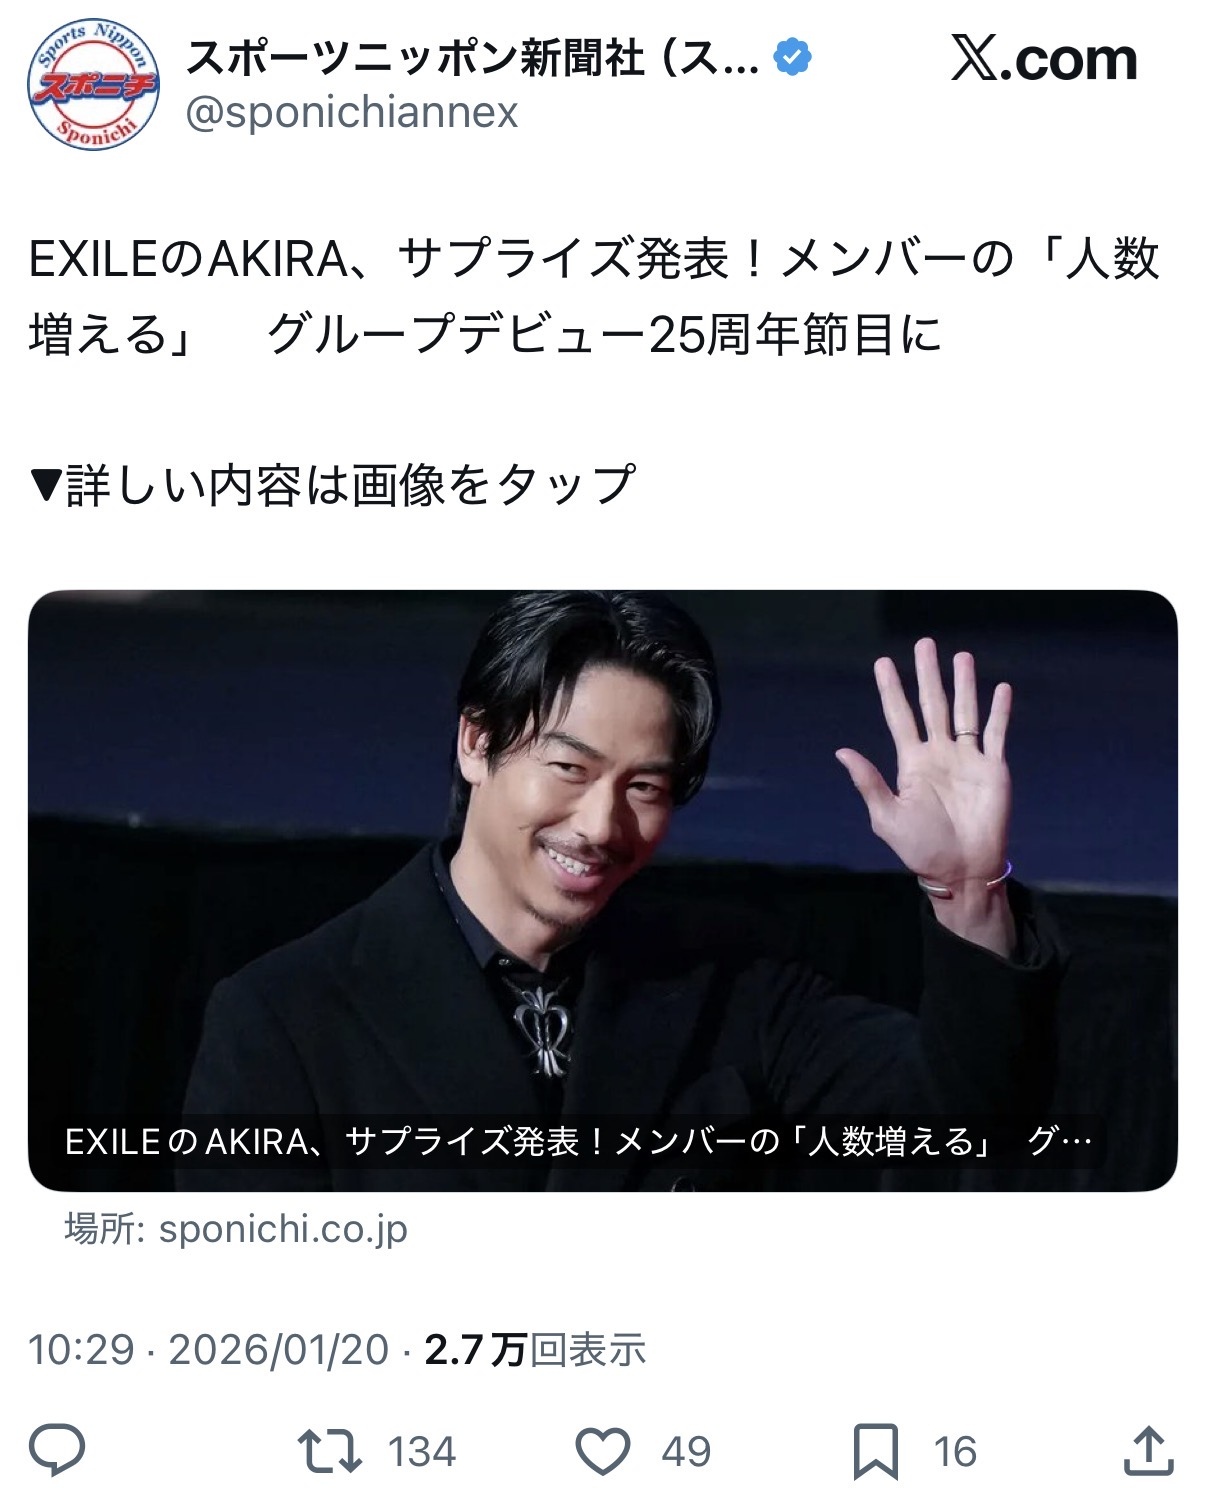Open the スポーツニッポン新聞社 account name

(x=472, y=59)
